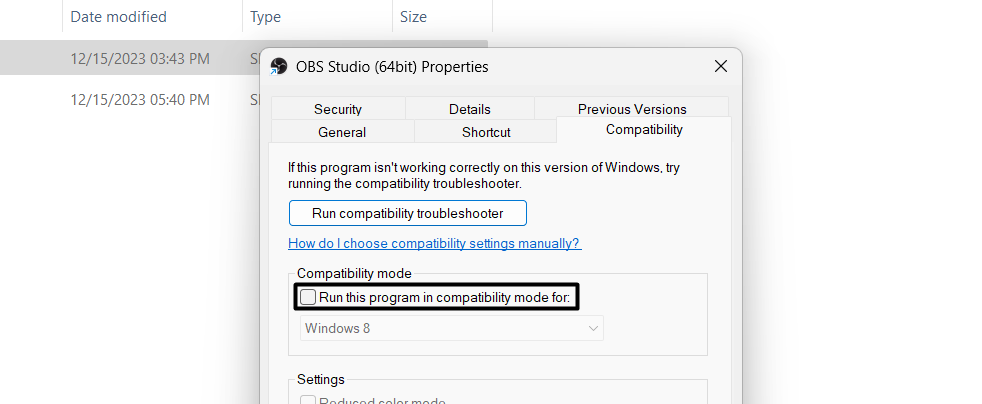The image size is (982, 404).
Task: Sort the file list by Size
Action: pos(412,17)
